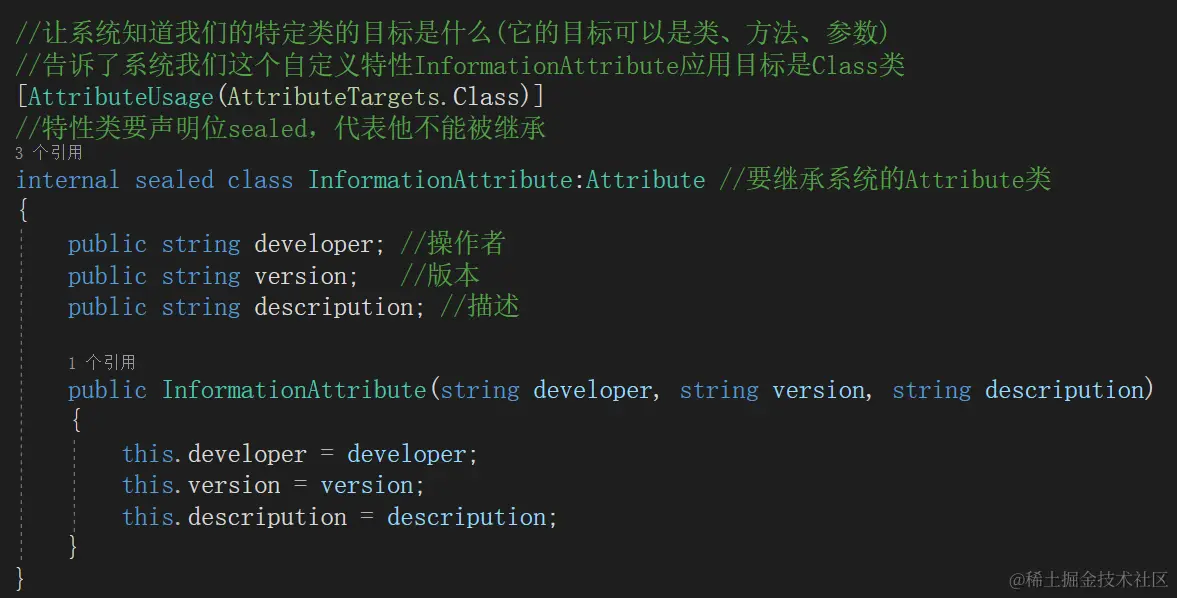The height and width of the screenshot is (598, 1177).
Task: Click the comment "要继承系统的Attribute类"
Action: 884,181
